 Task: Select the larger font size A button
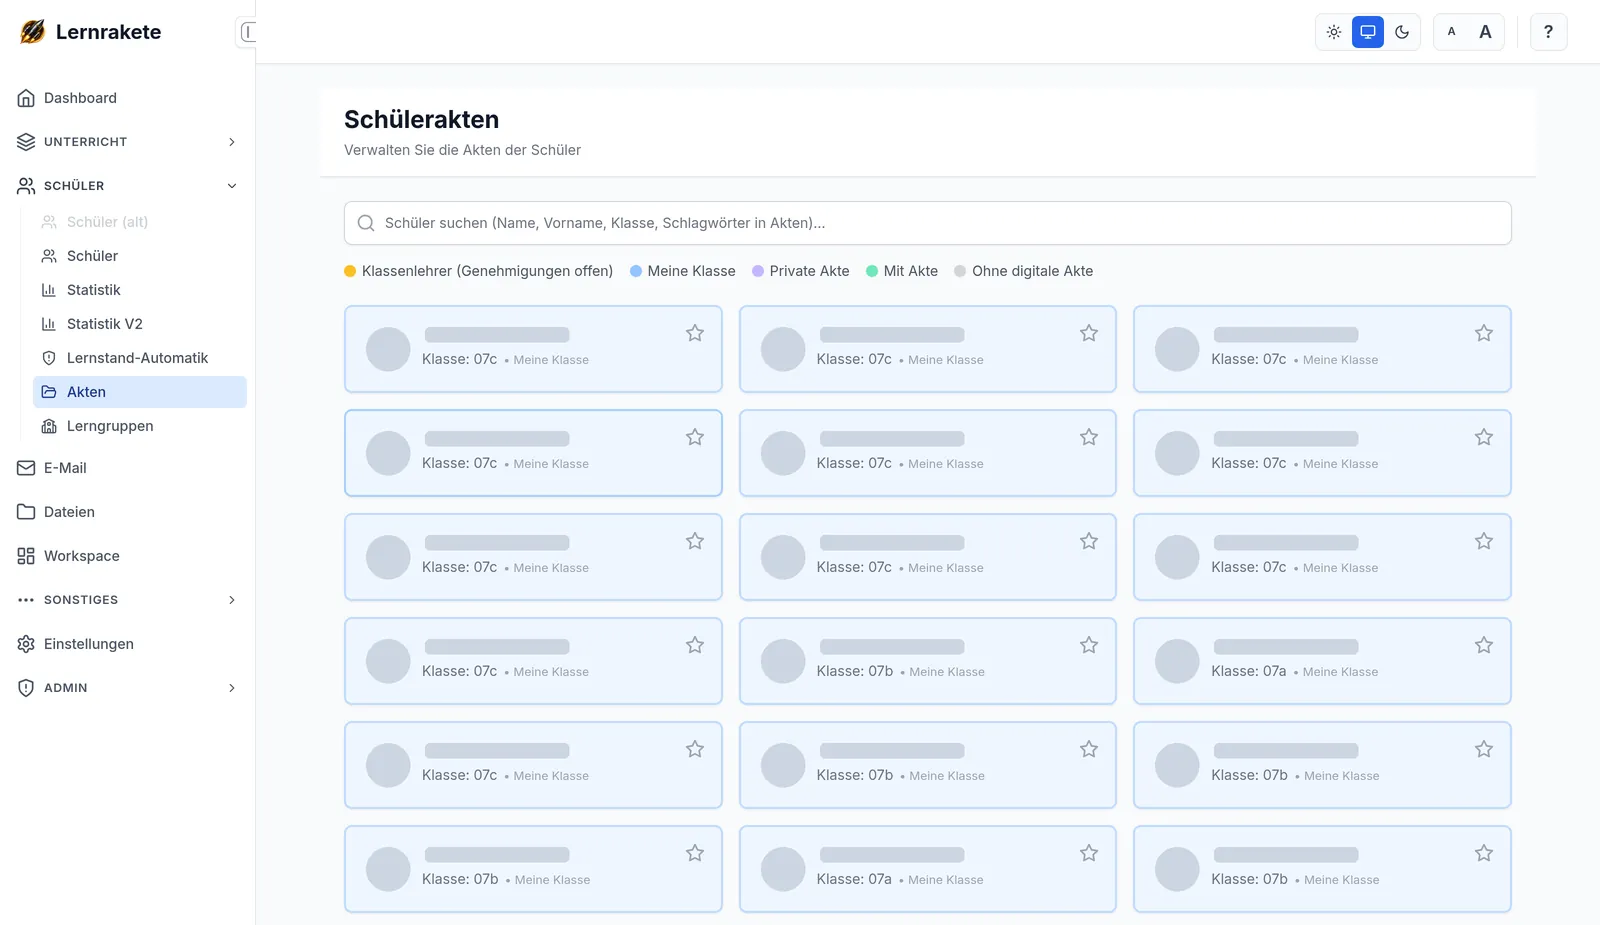pos(1485,32)
